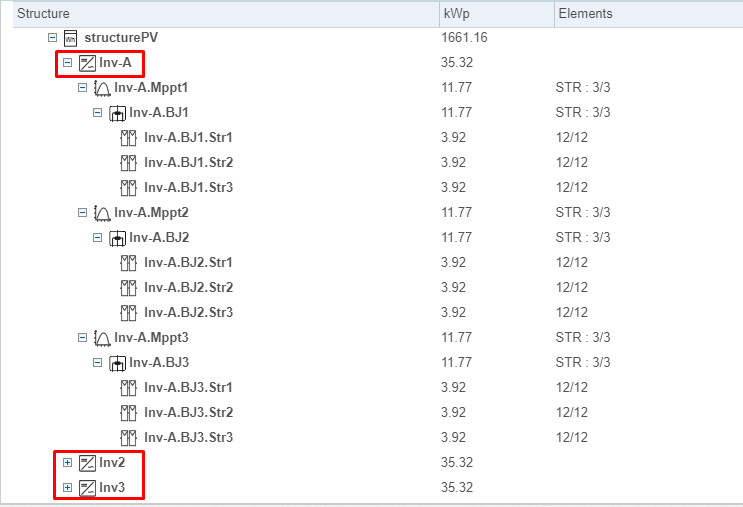Viewport: 743px width, 507px height.
Task: Click the Inv-A.BJ3.Str2 string icon
Action: (128, 413)
